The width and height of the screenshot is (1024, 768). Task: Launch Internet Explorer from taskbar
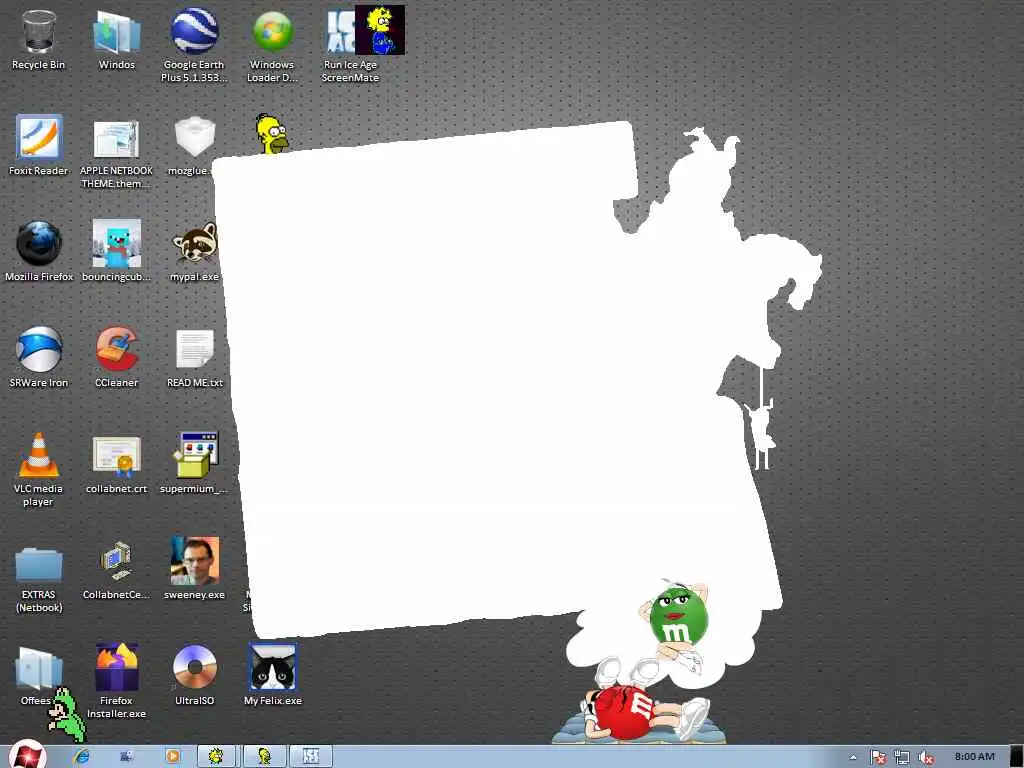[x=81, y=756]
